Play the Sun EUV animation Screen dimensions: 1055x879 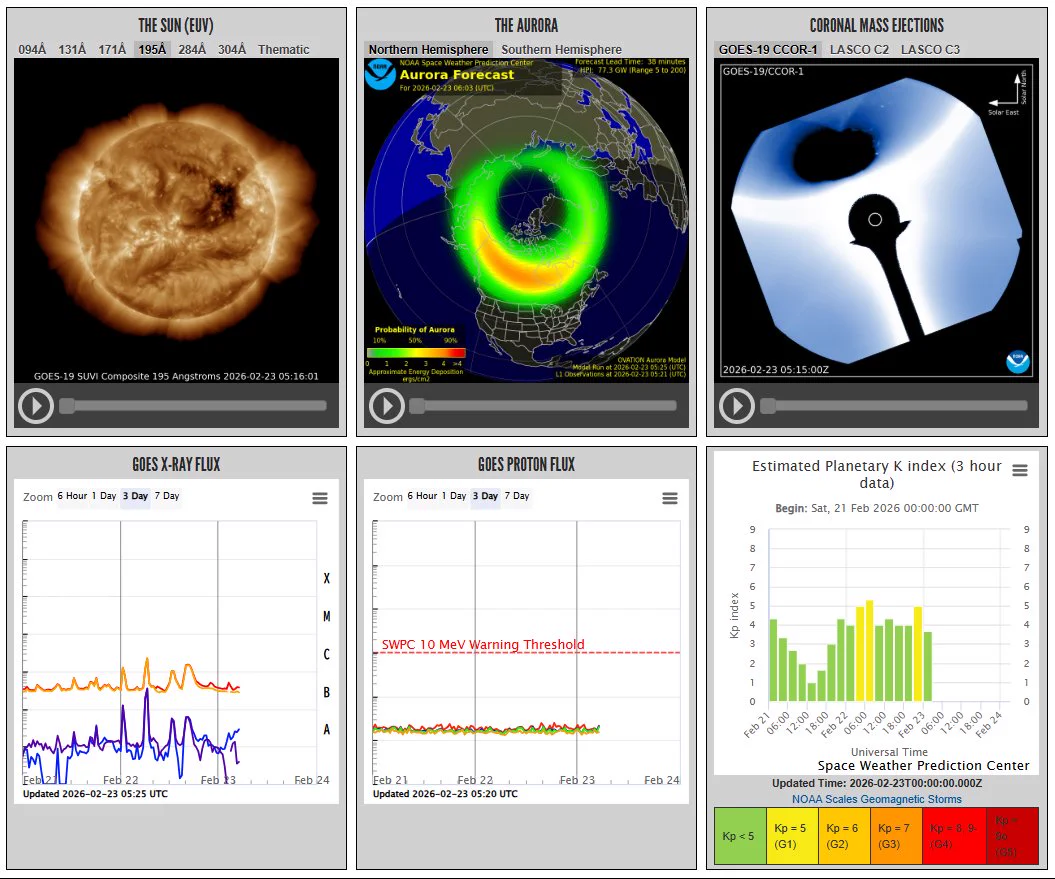[x=36, y=406]
